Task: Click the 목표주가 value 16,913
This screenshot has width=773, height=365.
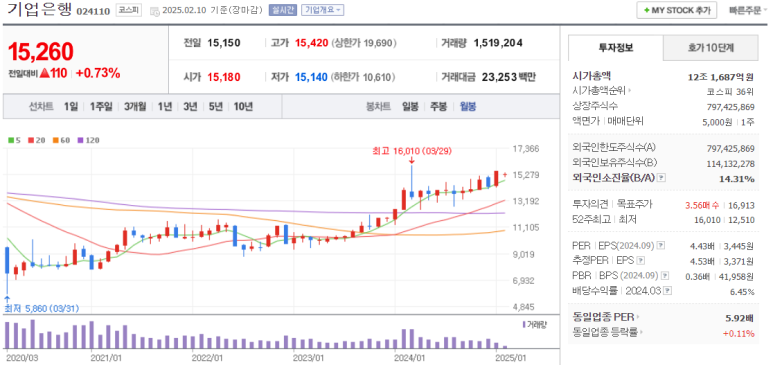Action: pos(741,205)
